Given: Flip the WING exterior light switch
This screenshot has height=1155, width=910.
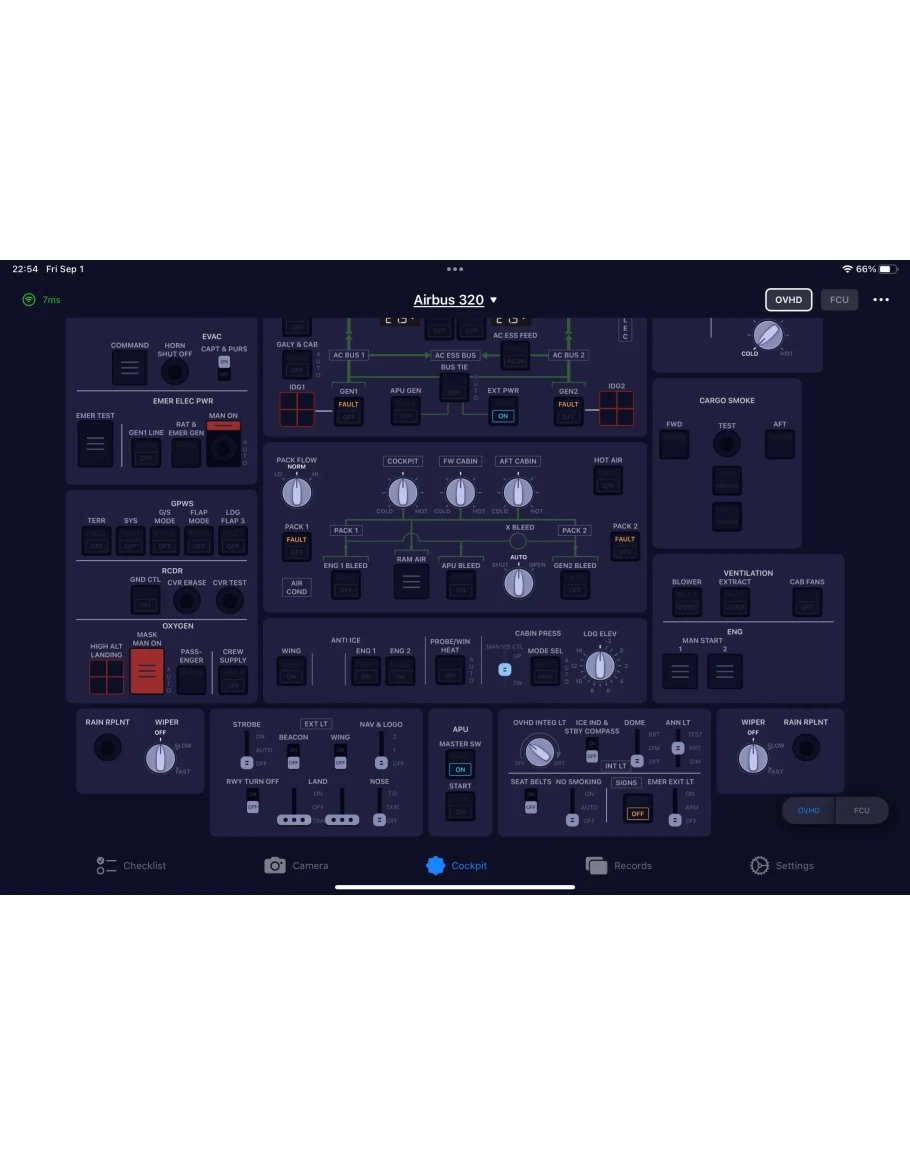Looking at the screenshot, I should [340, 756].
